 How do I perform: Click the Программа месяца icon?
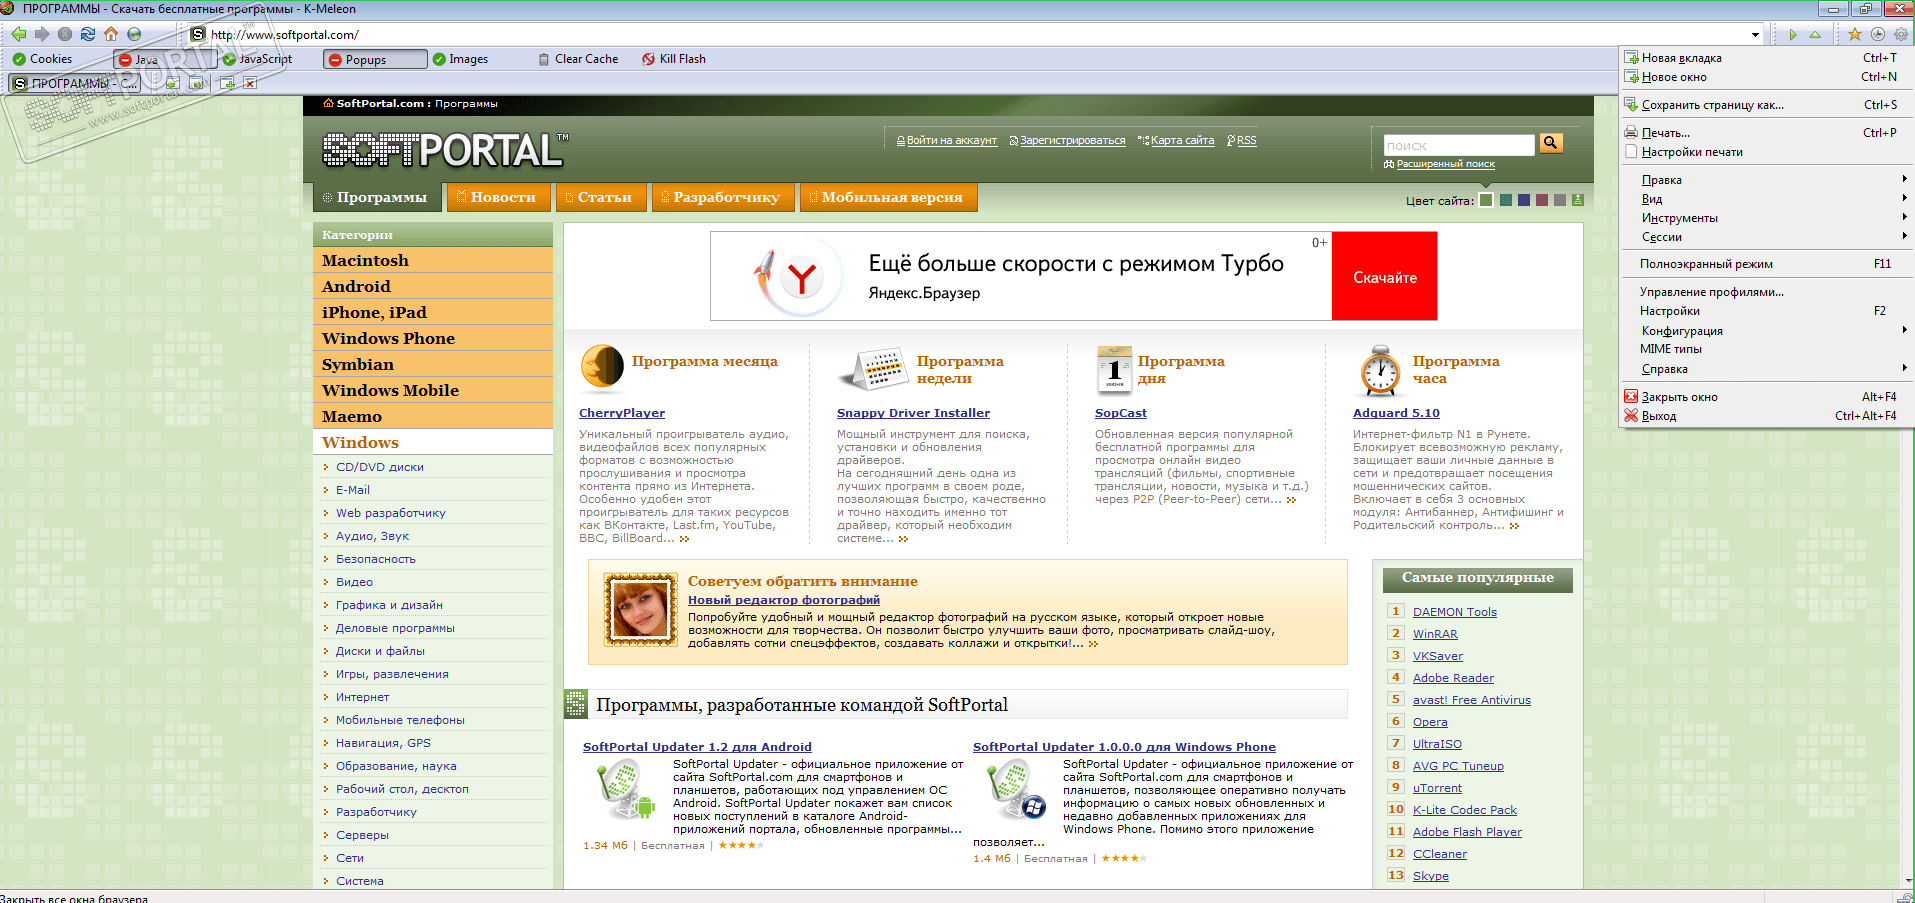coord(602,366)
